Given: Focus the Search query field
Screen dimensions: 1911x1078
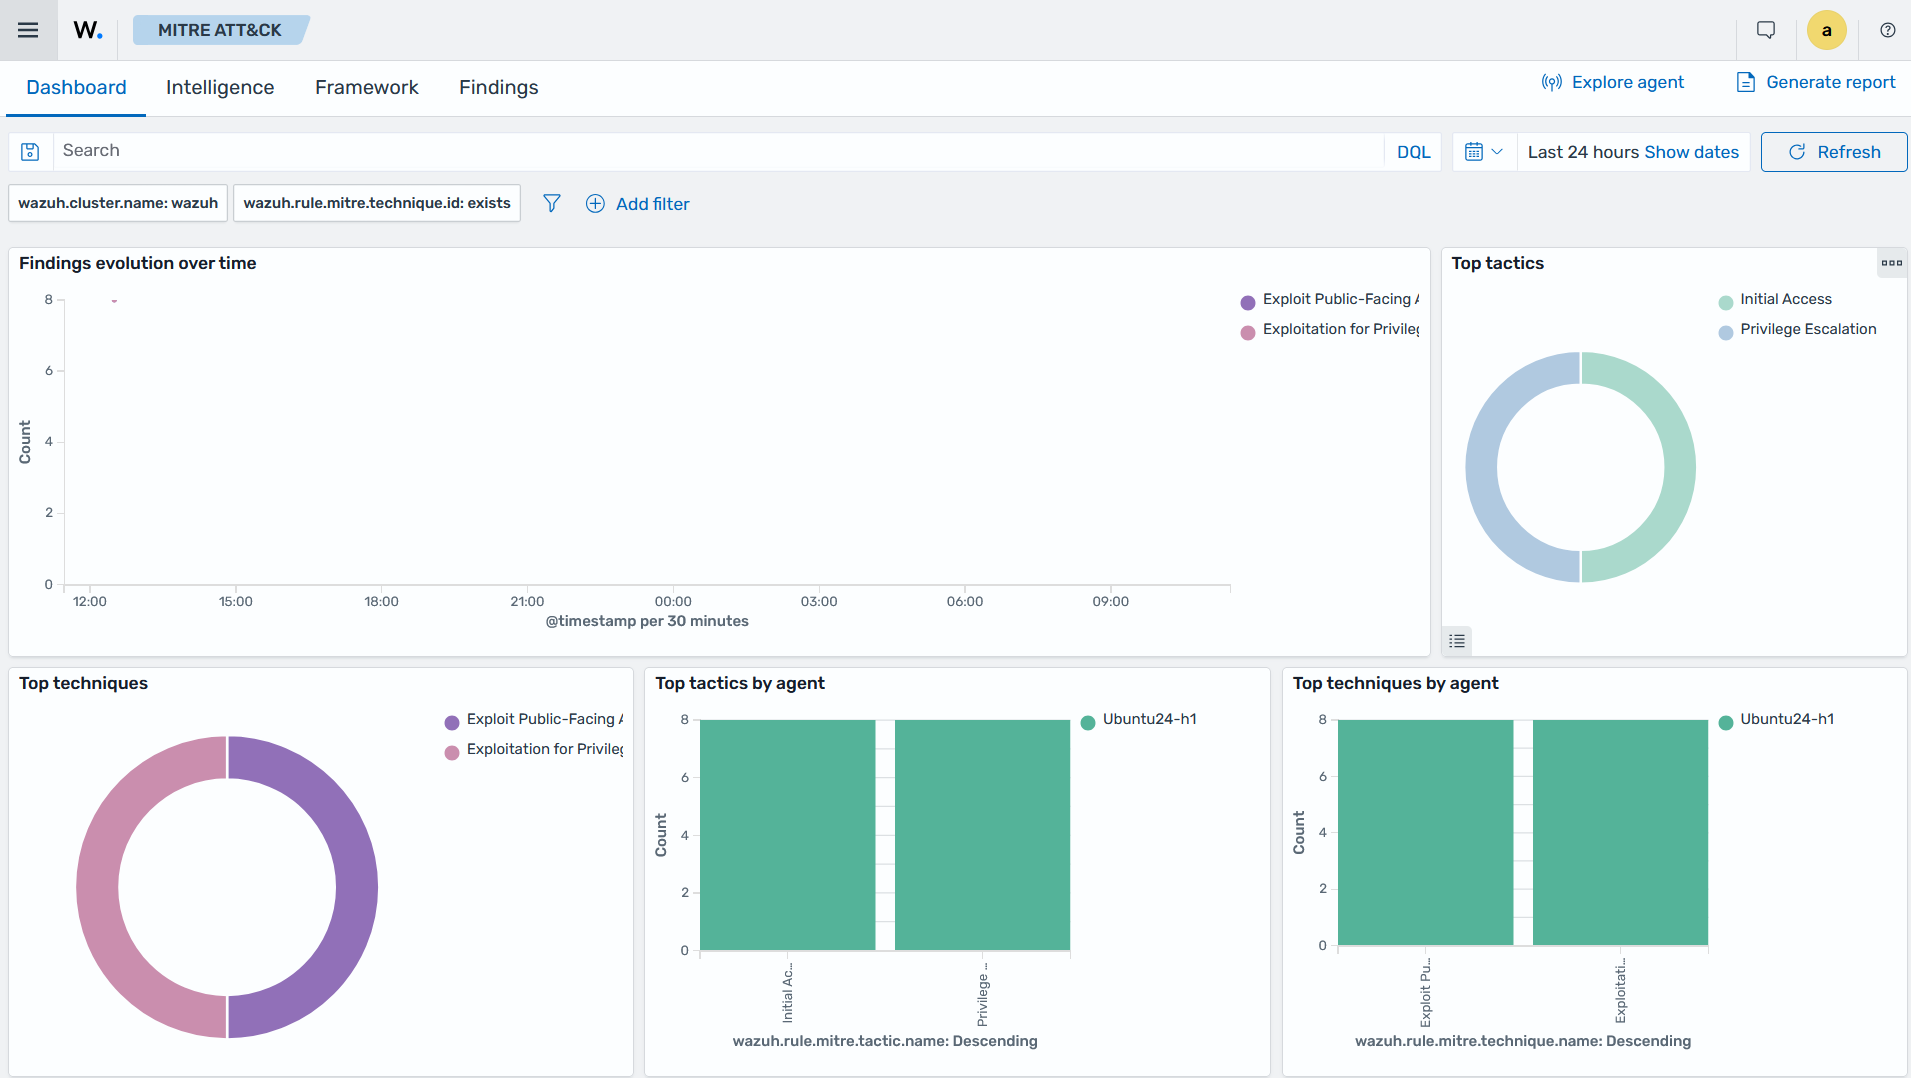Looking at the screenshot, I should tap(718, 151).
